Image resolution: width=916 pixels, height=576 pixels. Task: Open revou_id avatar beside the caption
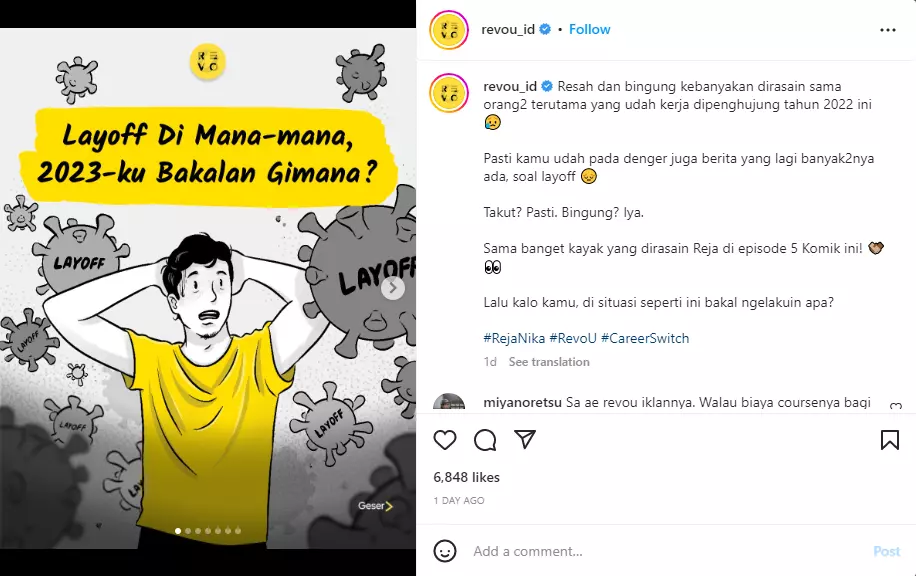(449, 93)
